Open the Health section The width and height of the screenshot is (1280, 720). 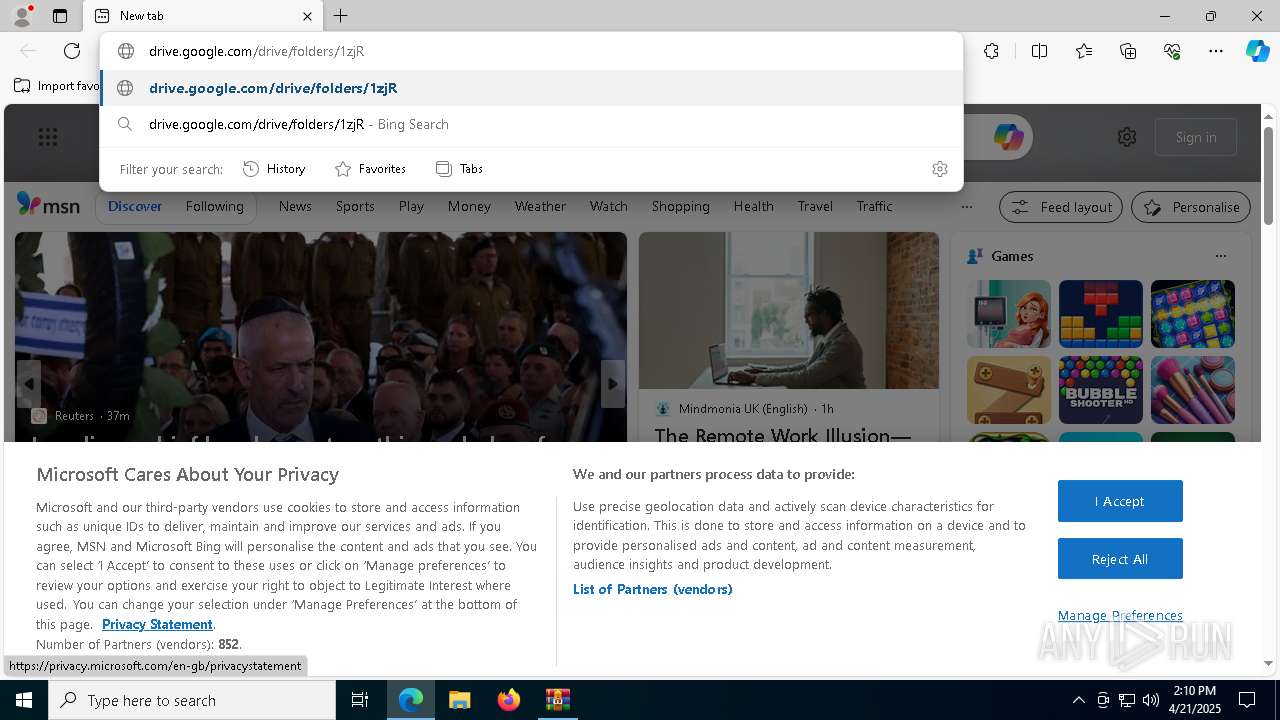753,206
